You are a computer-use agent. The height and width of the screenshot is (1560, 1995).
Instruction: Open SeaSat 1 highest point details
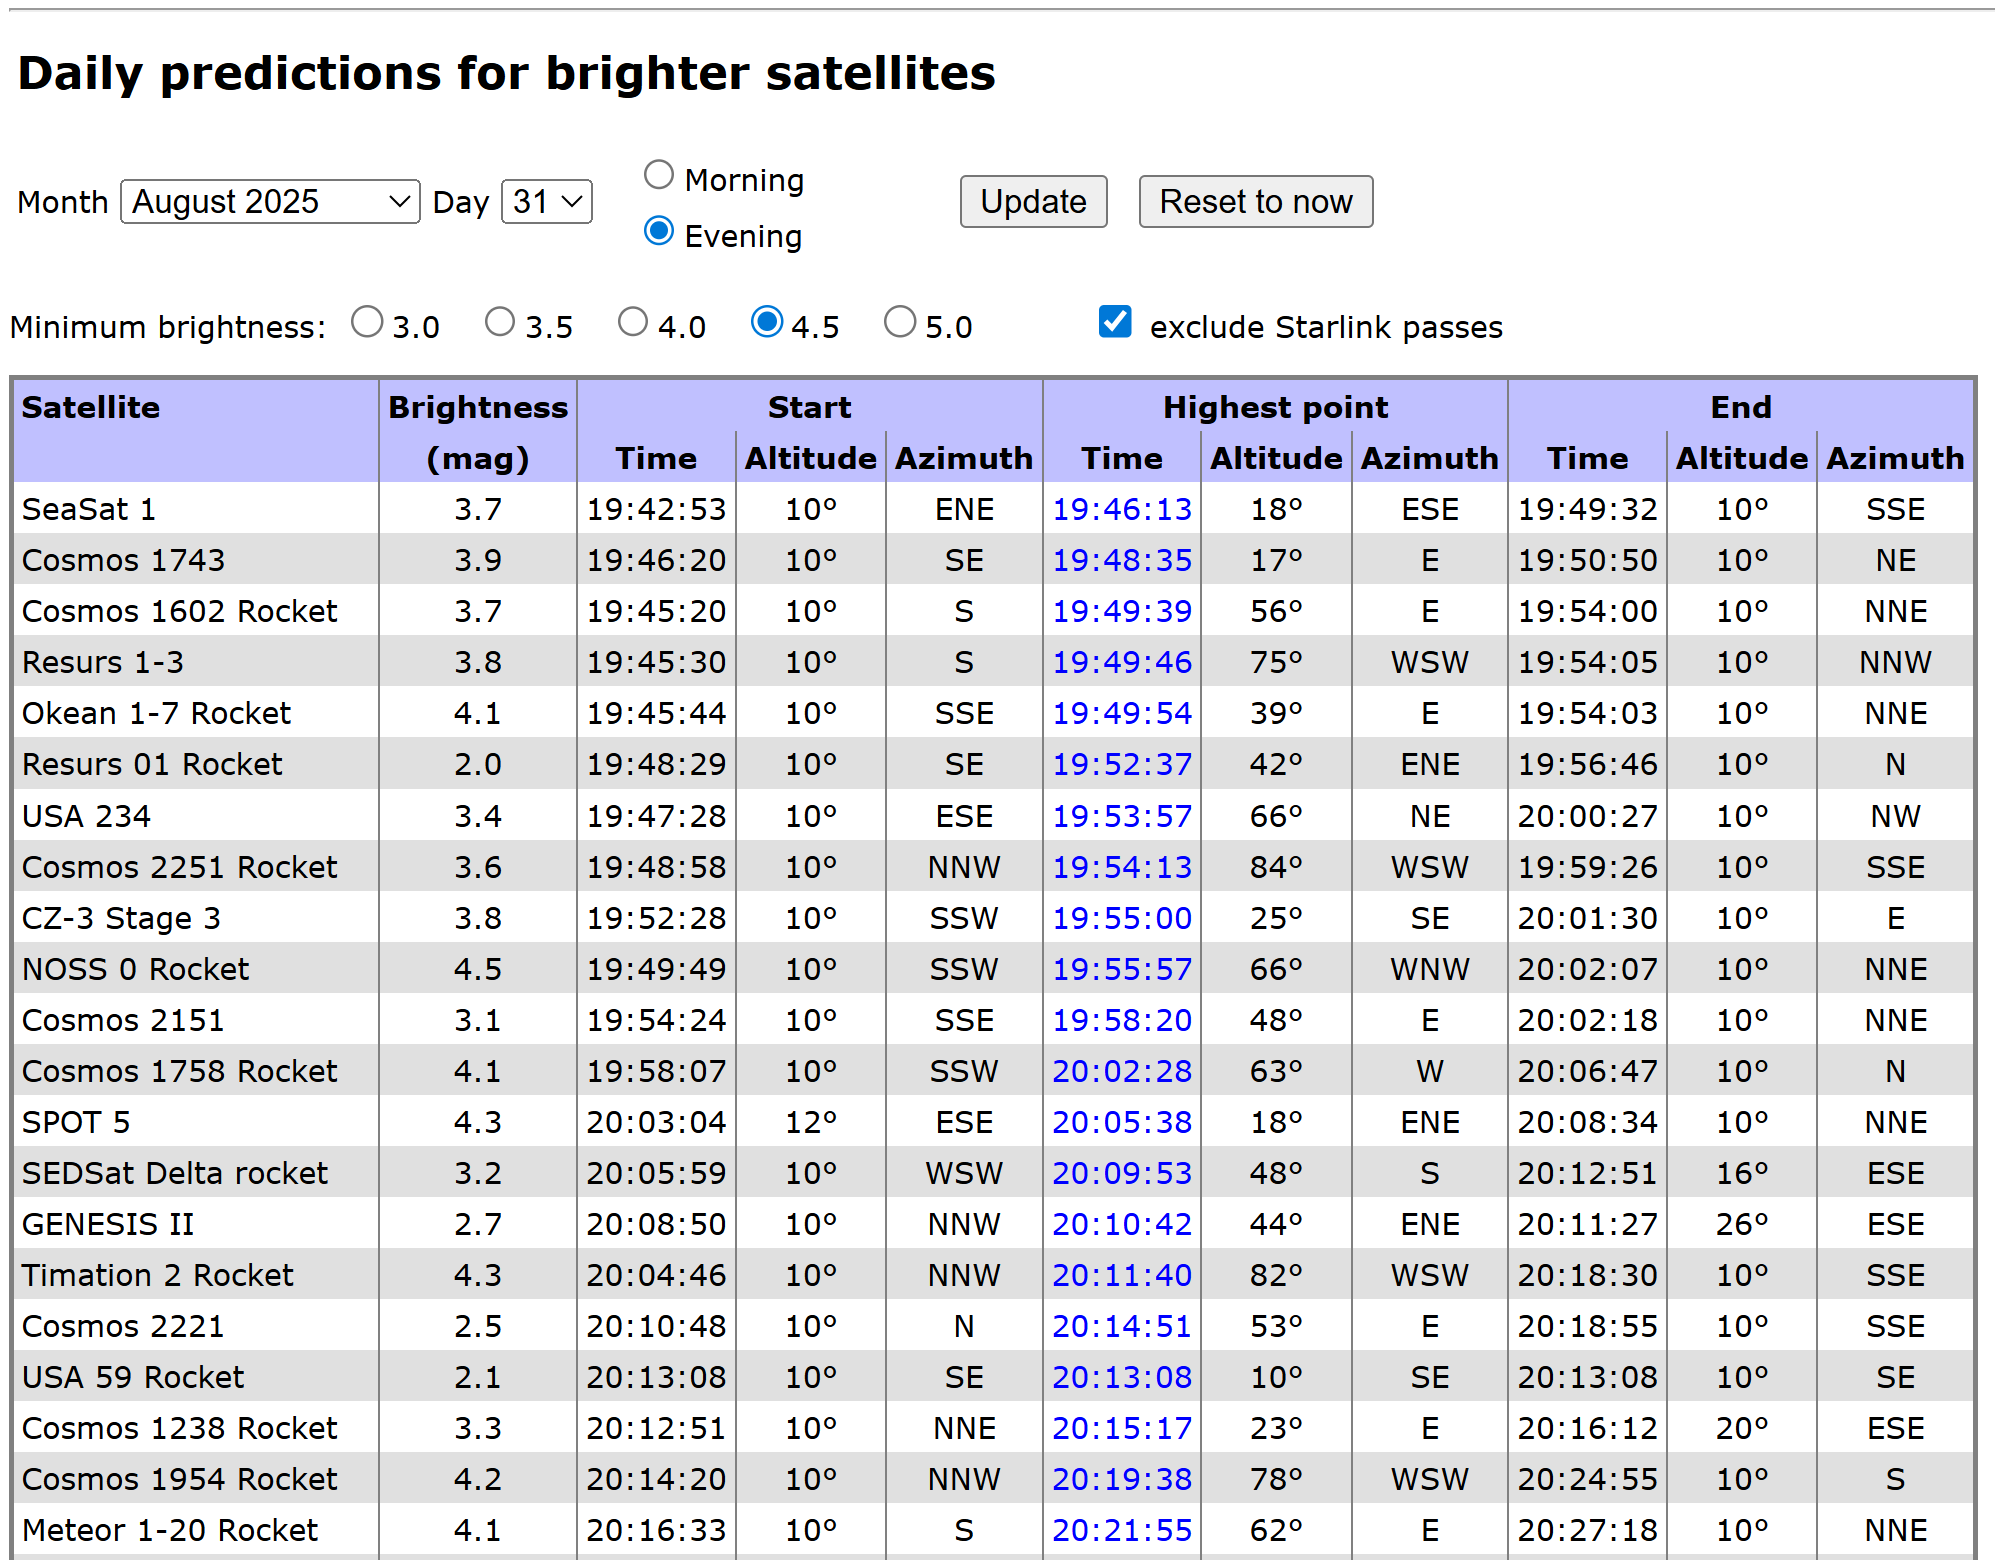[x=1121, y=509]
